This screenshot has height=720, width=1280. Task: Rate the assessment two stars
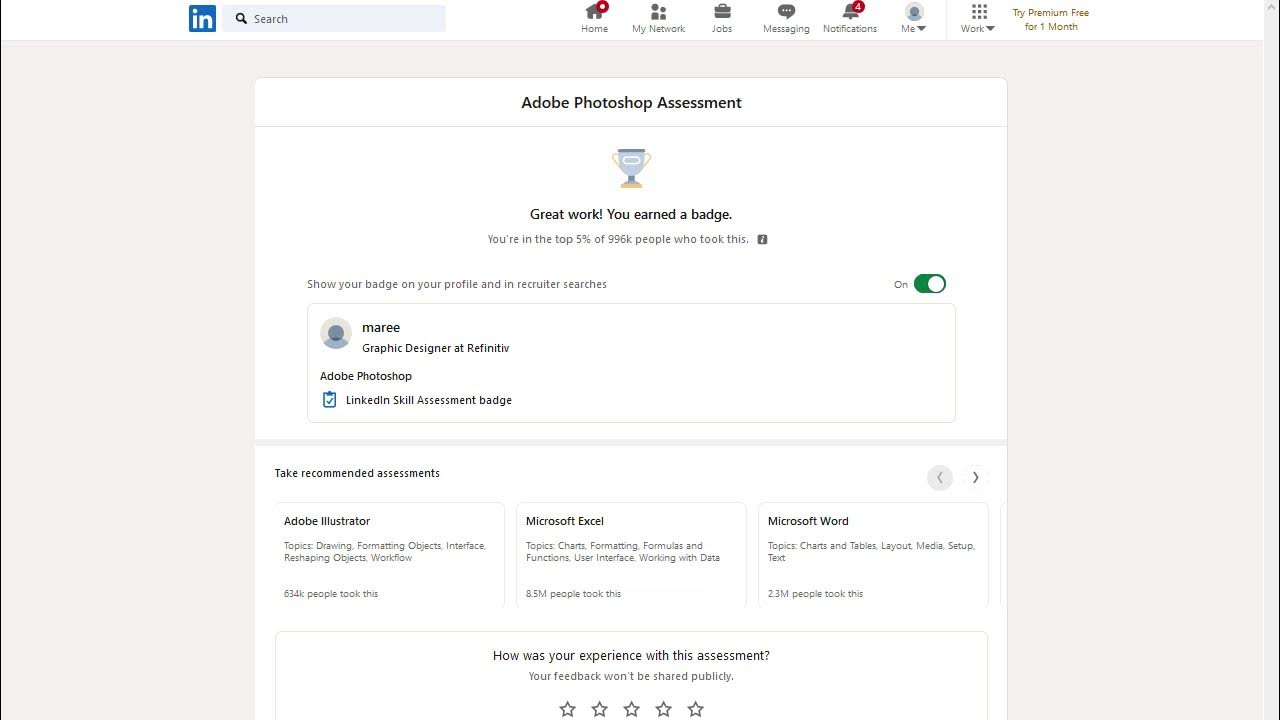pos(600,709)
